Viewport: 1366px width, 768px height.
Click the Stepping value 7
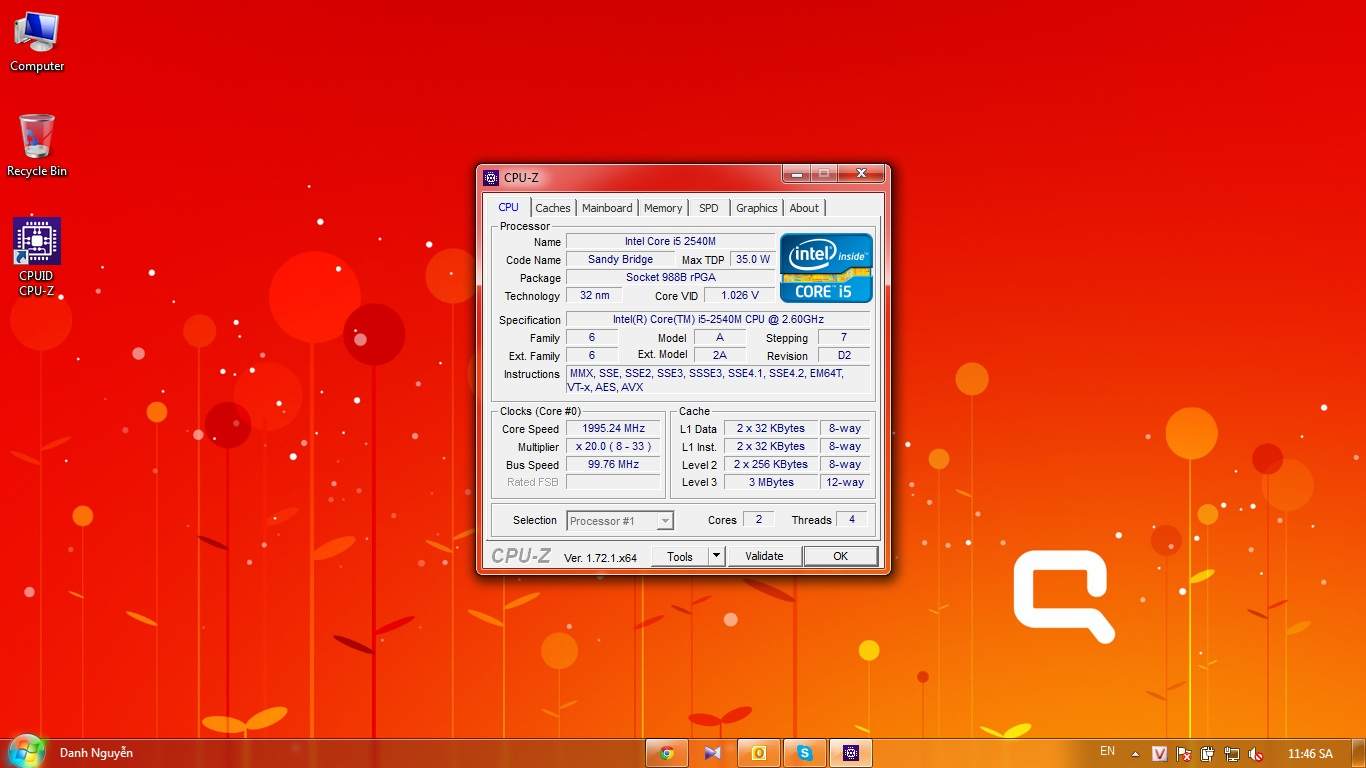pyautogui.click(x=844, y=337)
